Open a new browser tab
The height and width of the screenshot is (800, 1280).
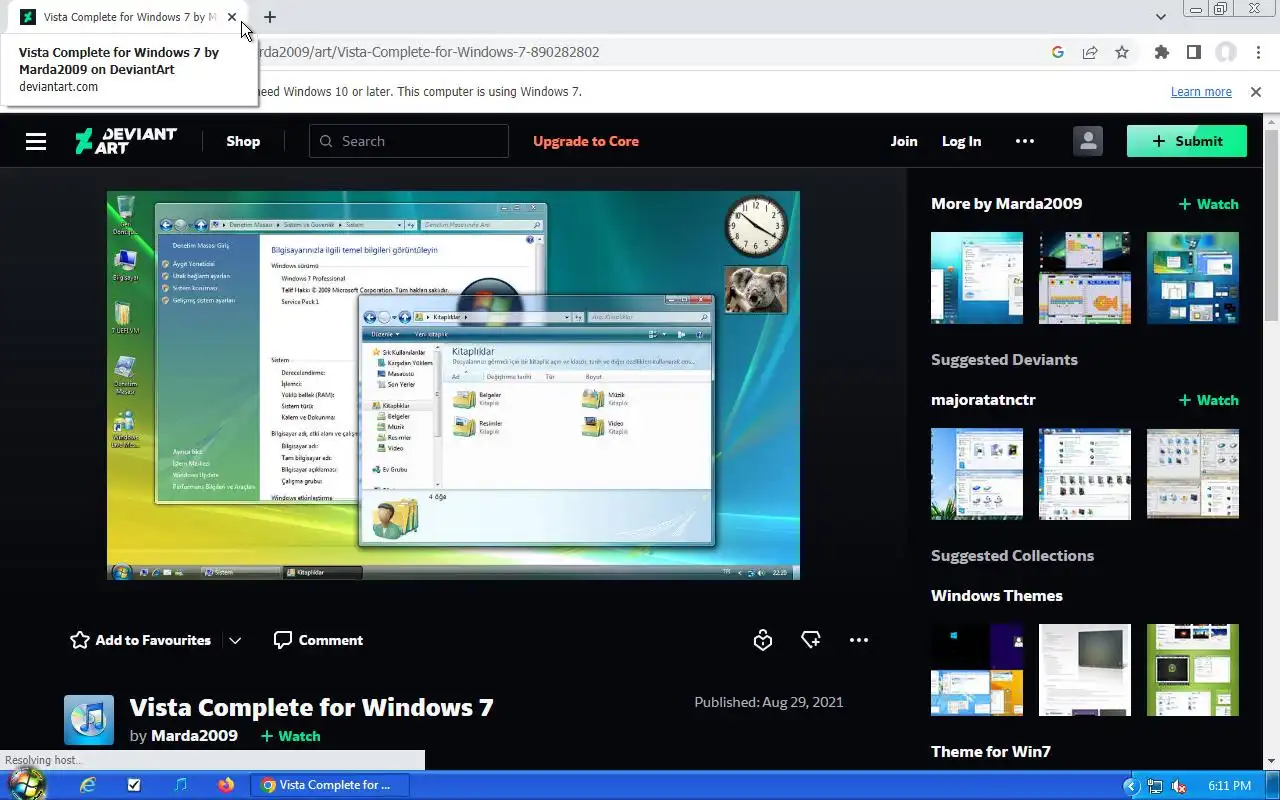(x=270, y=17)
